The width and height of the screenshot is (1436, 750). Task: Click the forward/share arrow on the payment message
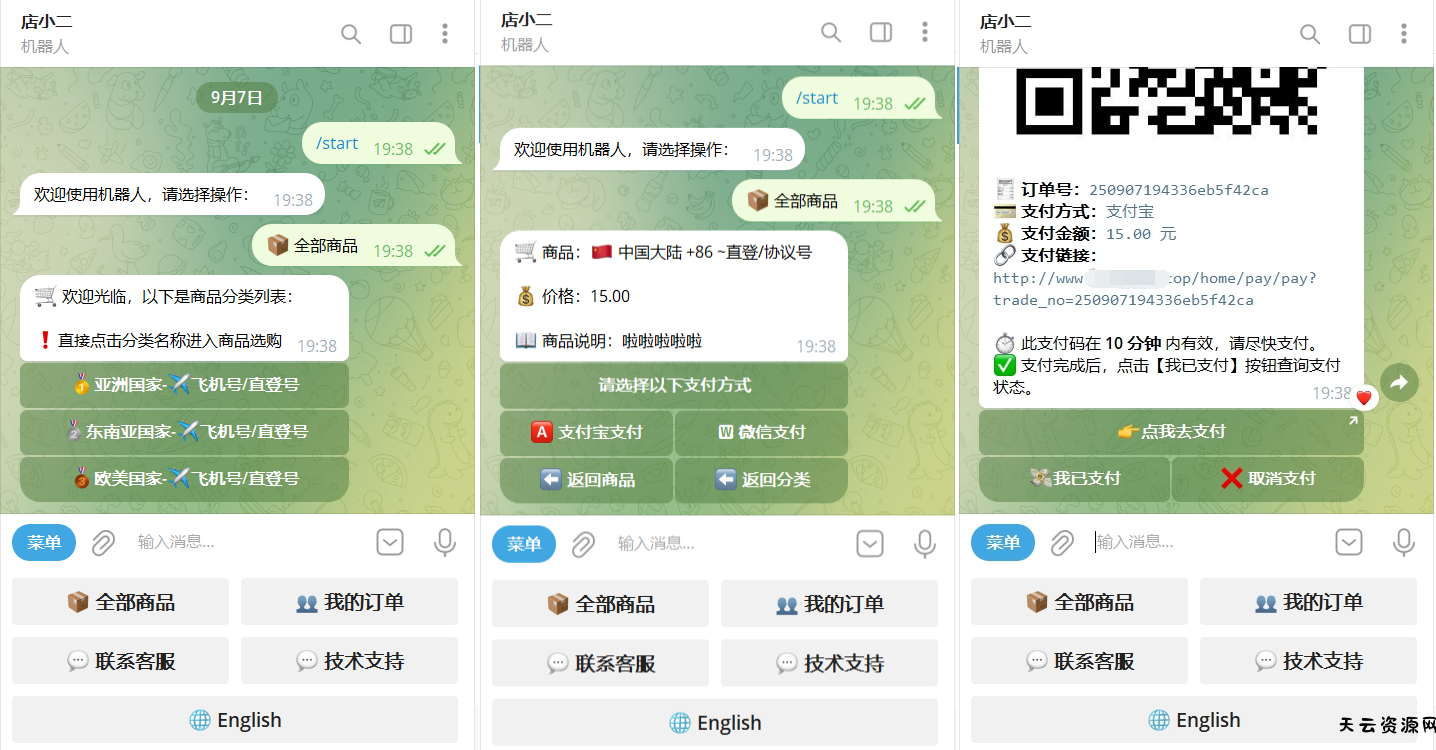[1399, 382]
